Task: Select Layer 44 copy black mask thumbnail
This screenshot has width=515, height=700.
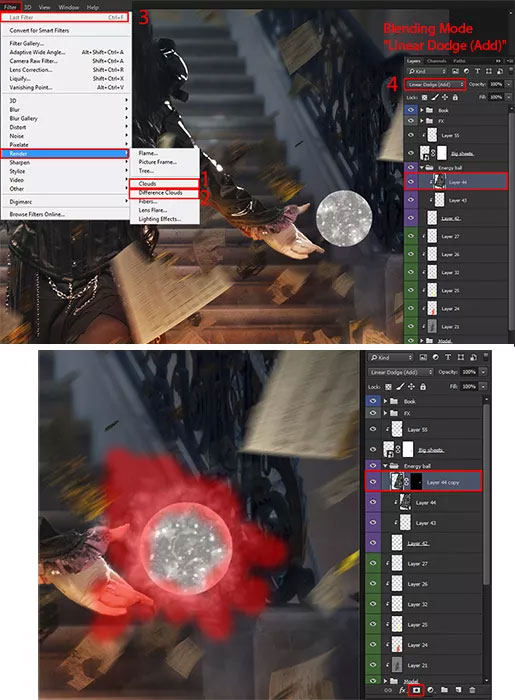Action: click(x=416, y=482)
